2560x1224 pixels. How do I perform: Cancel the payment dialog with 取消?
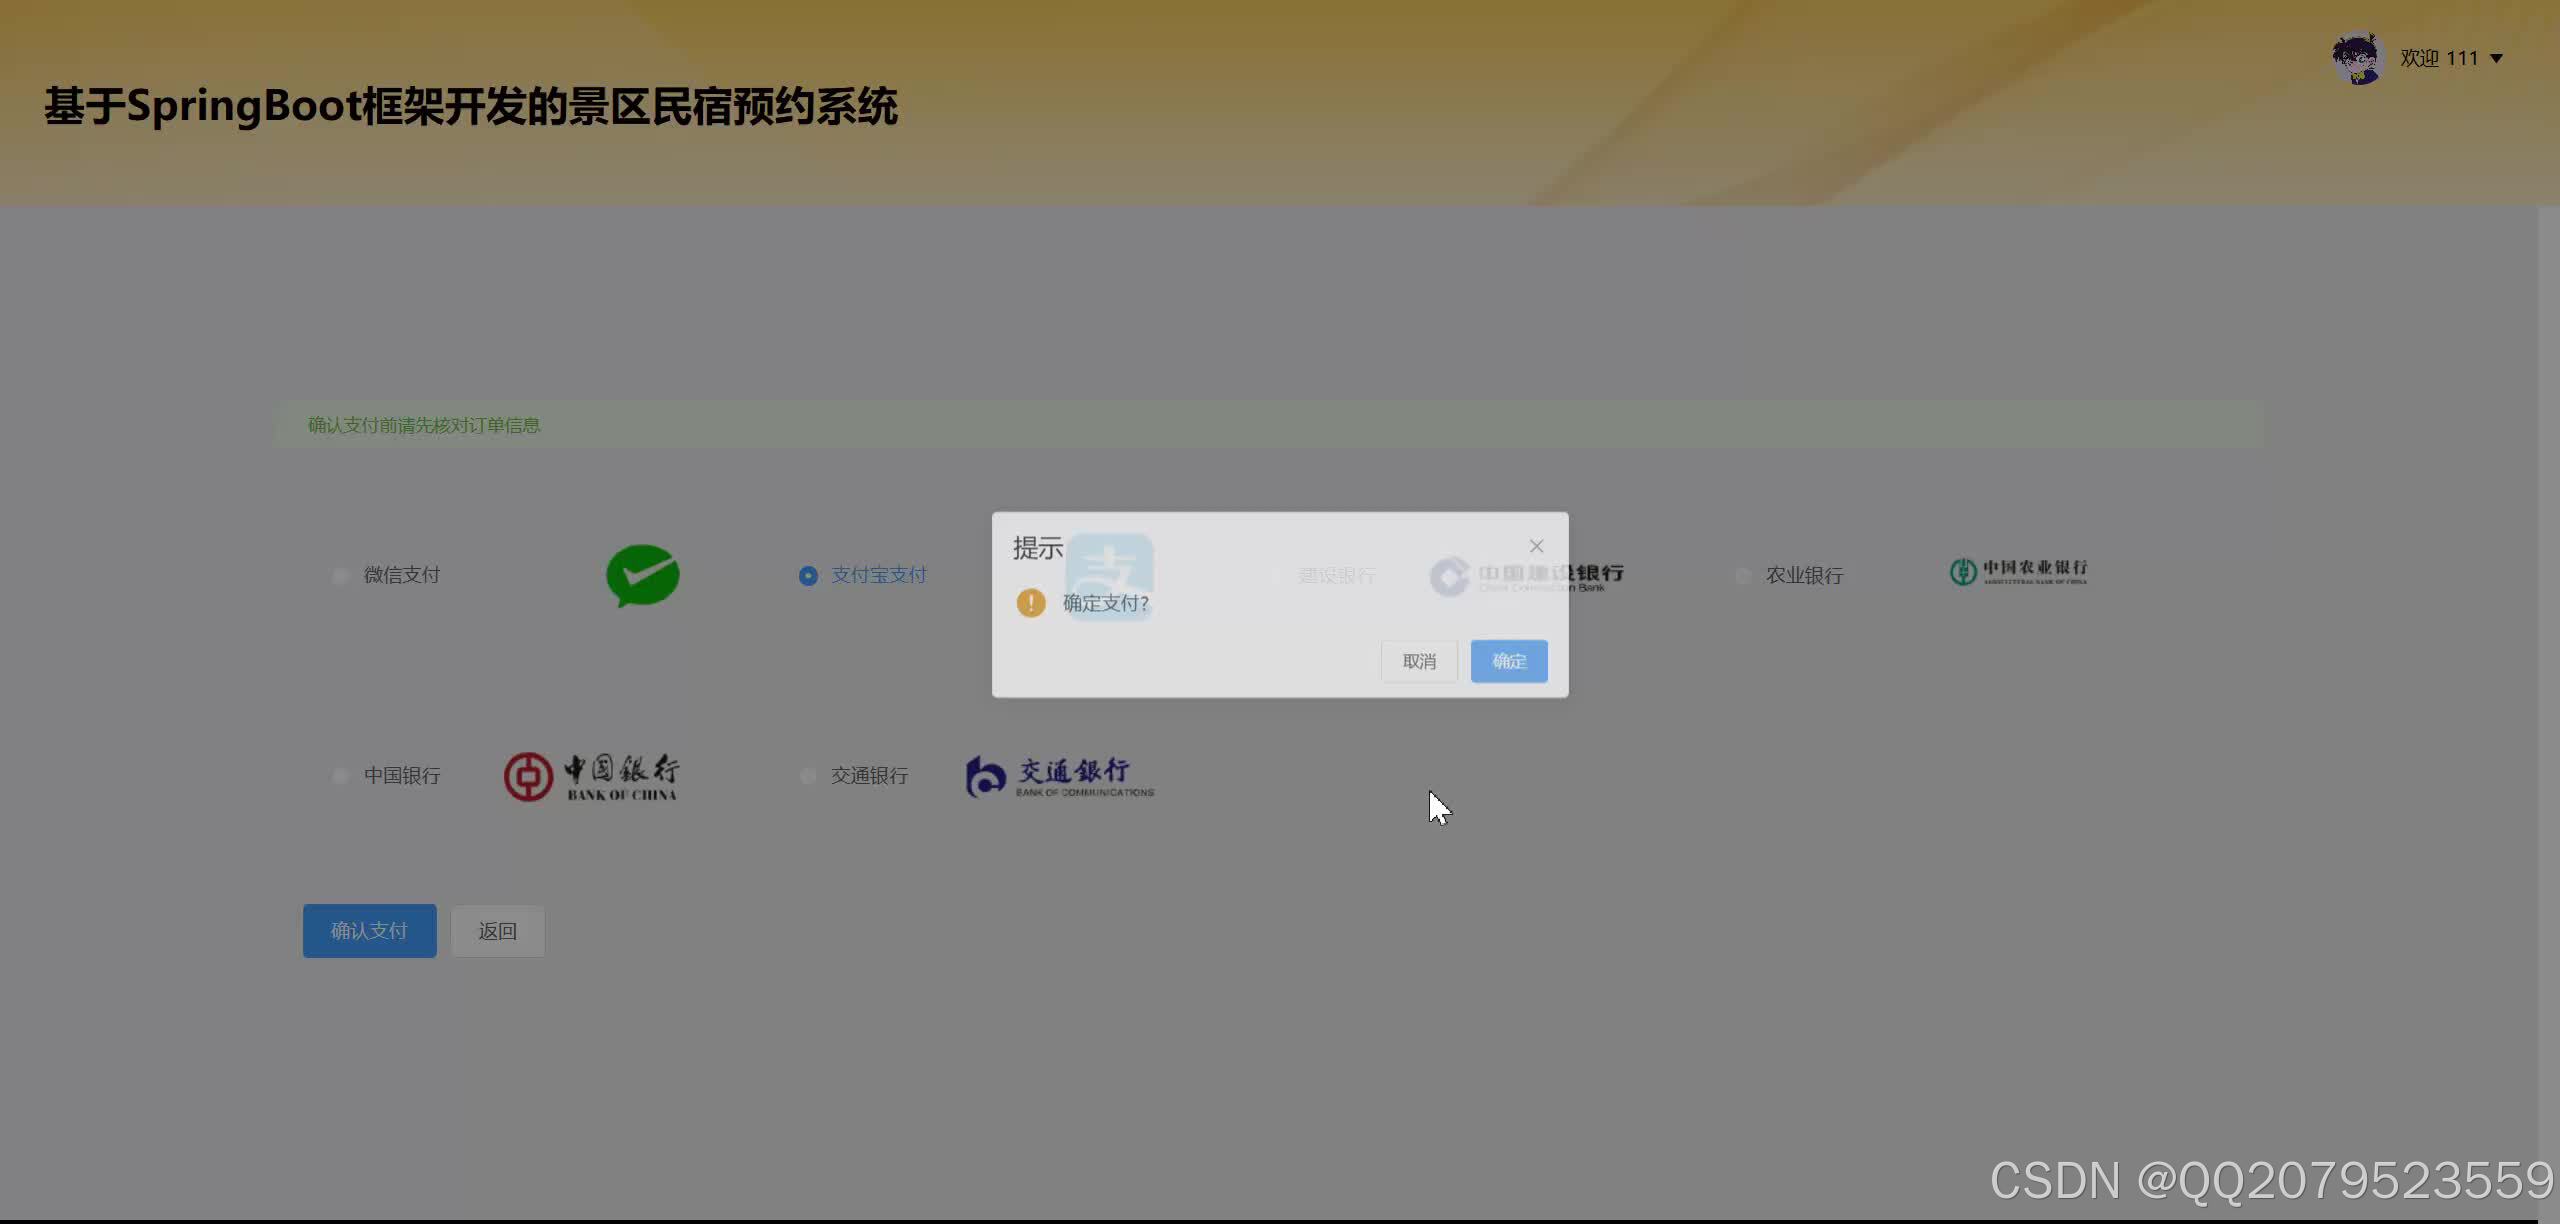click(x=1419, y=661)
